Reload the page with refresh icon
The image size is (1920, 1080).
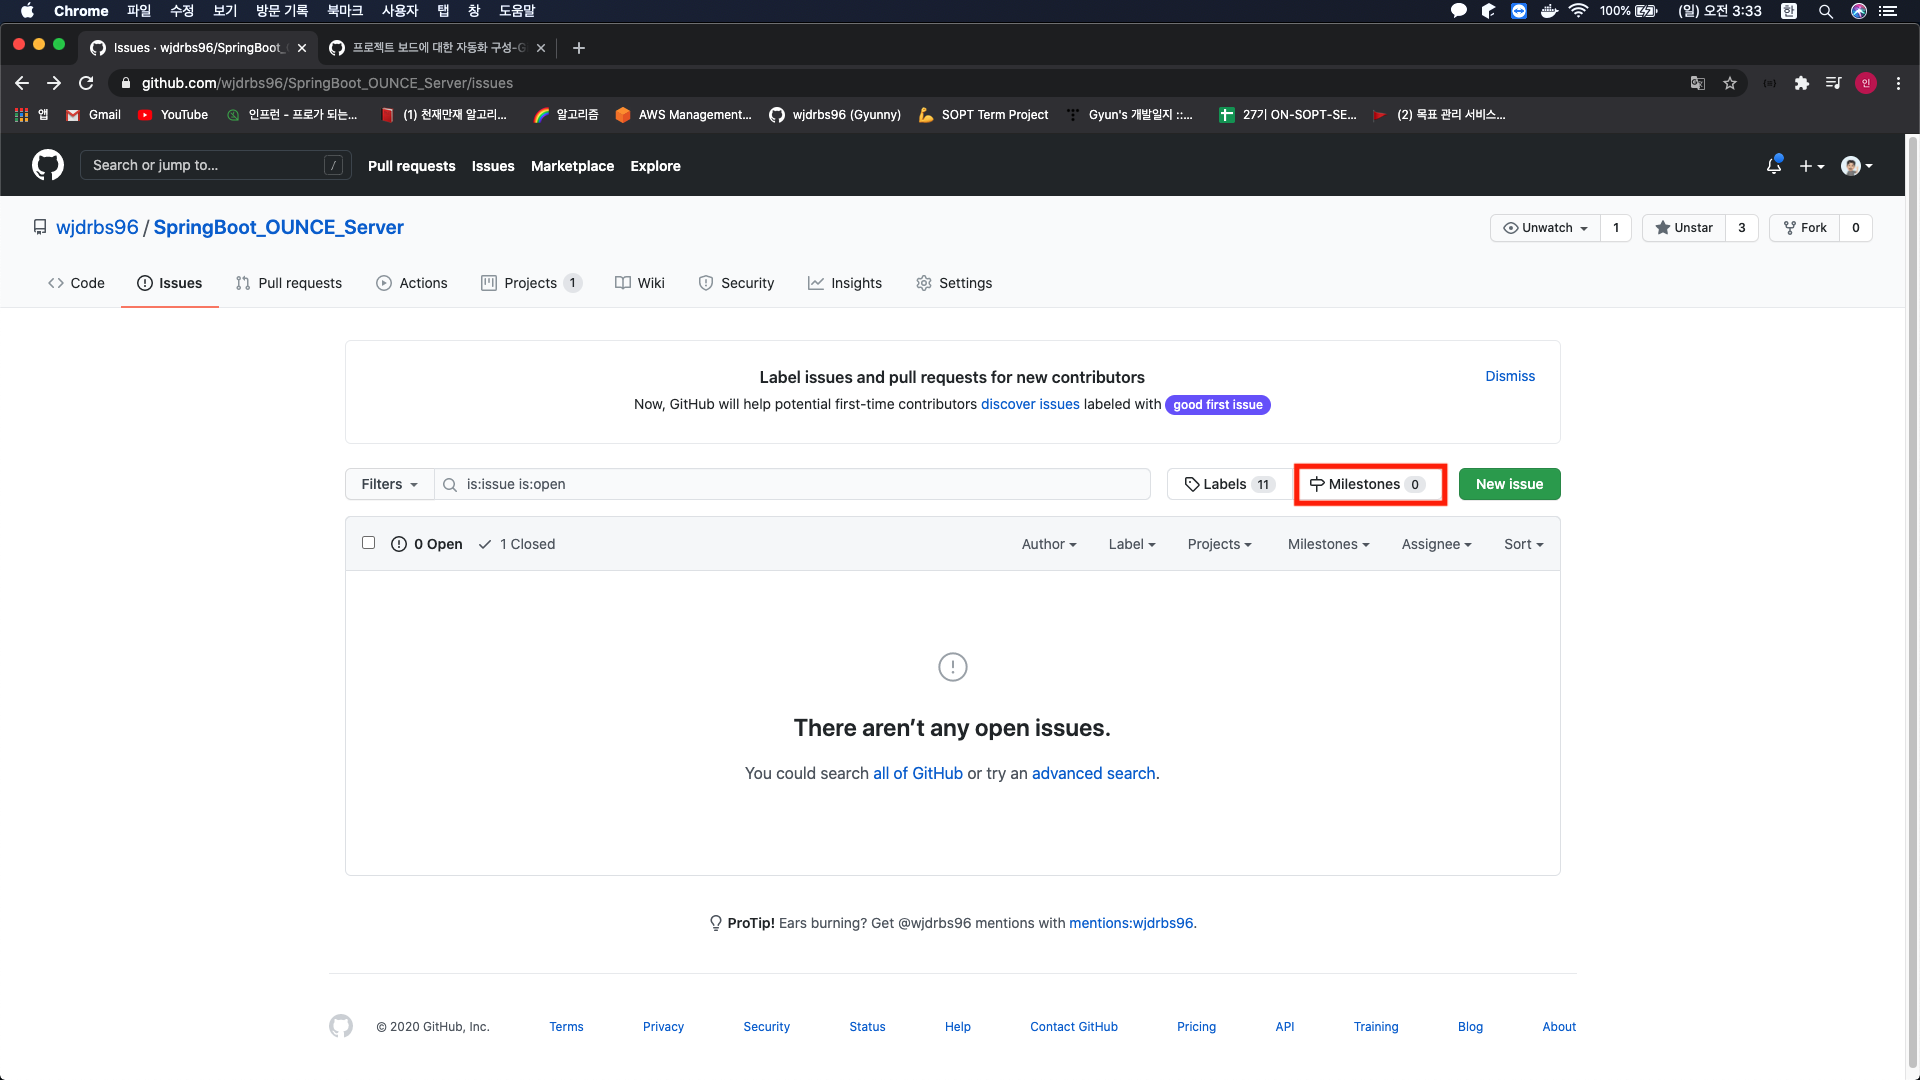click(x=86, y=83)
